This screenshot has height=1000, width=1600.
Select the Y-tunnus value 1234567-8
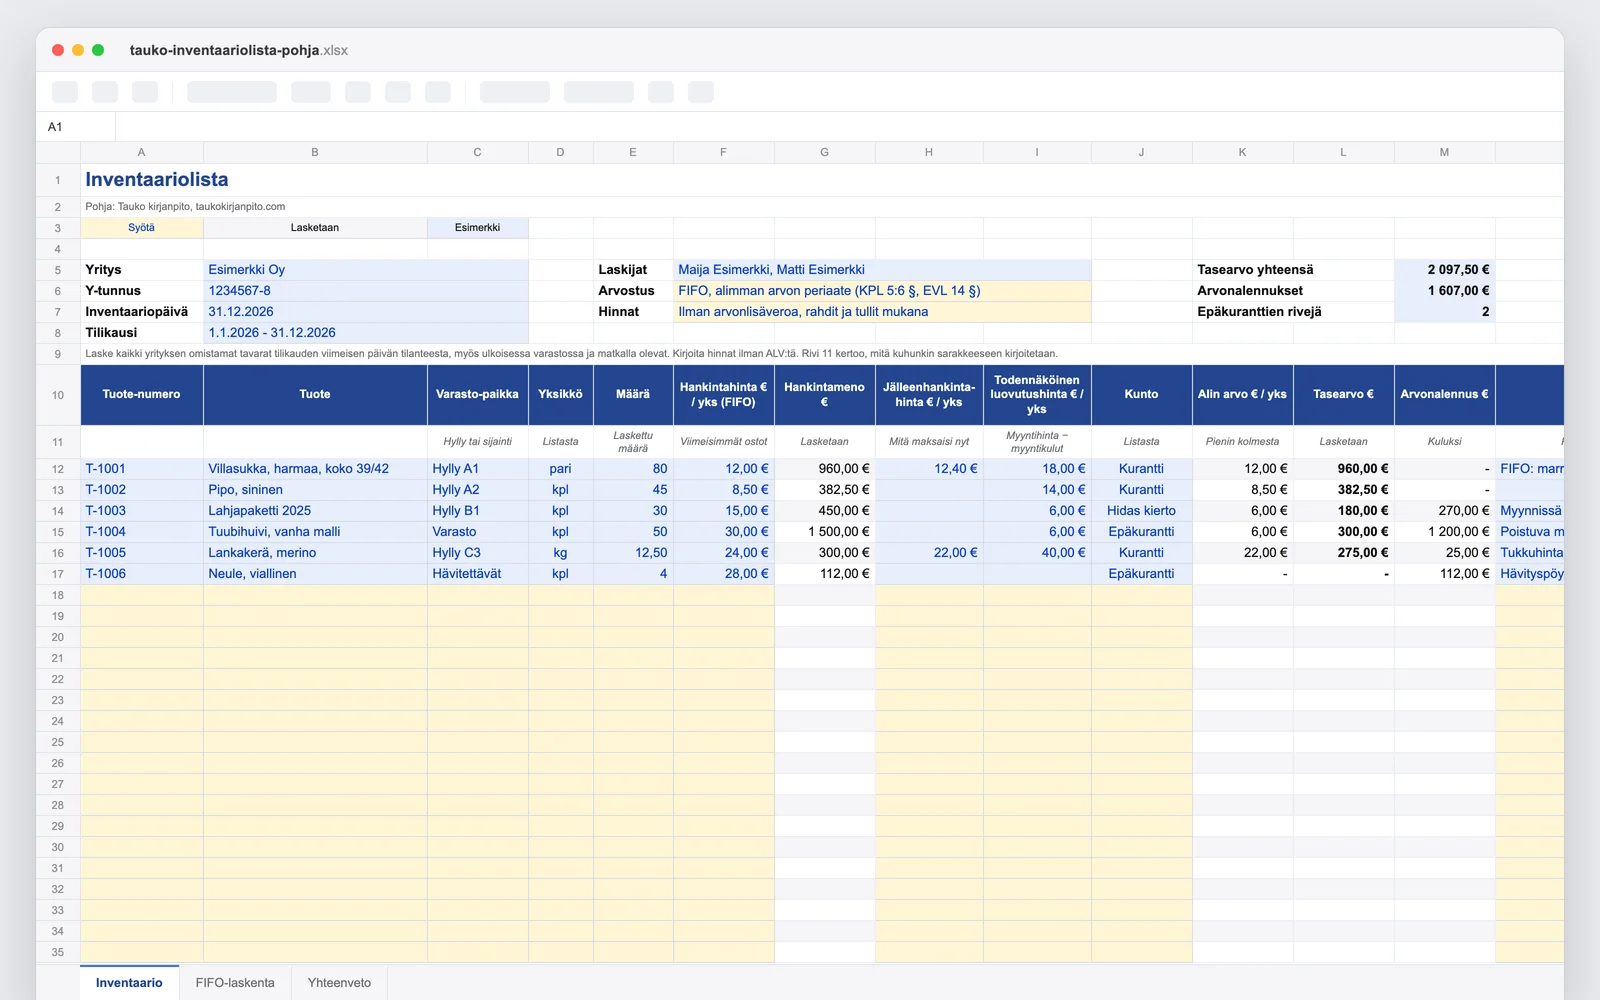(366, 291)
